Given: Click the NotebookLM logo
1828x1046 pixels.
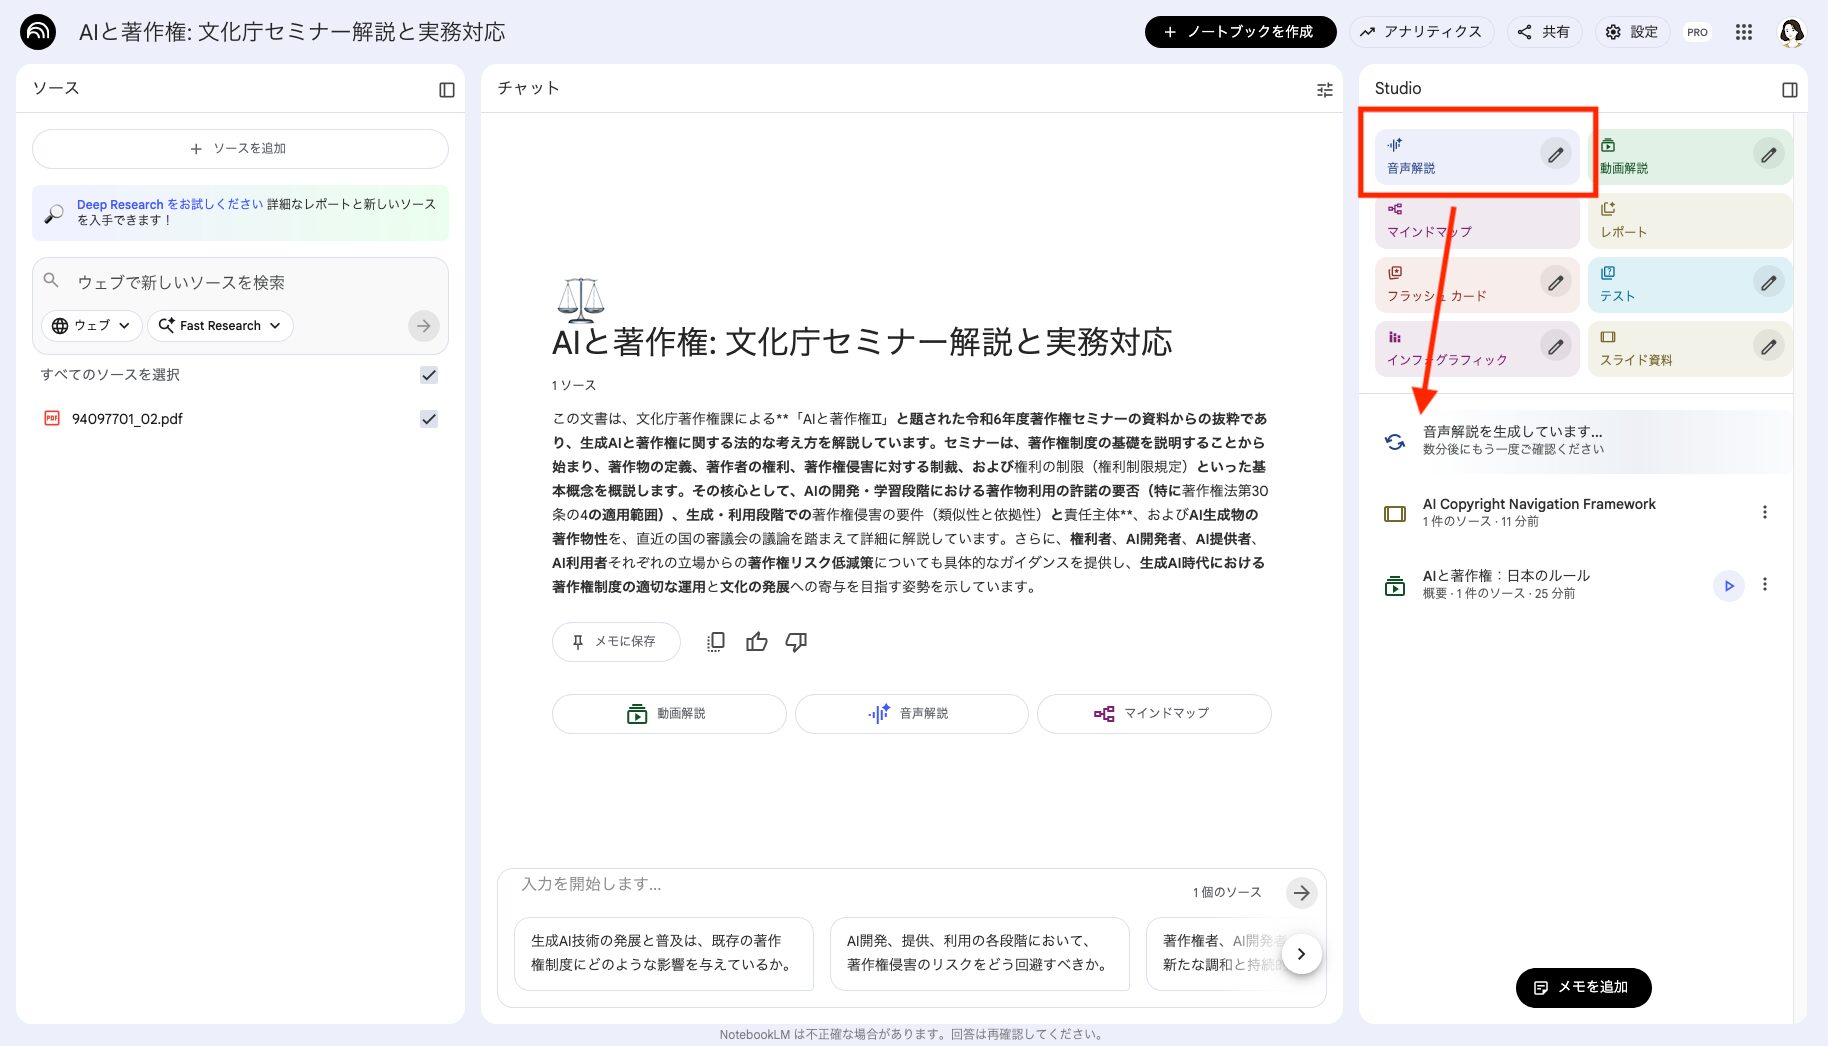Looking at the screenshot, I should coord(37,31).
